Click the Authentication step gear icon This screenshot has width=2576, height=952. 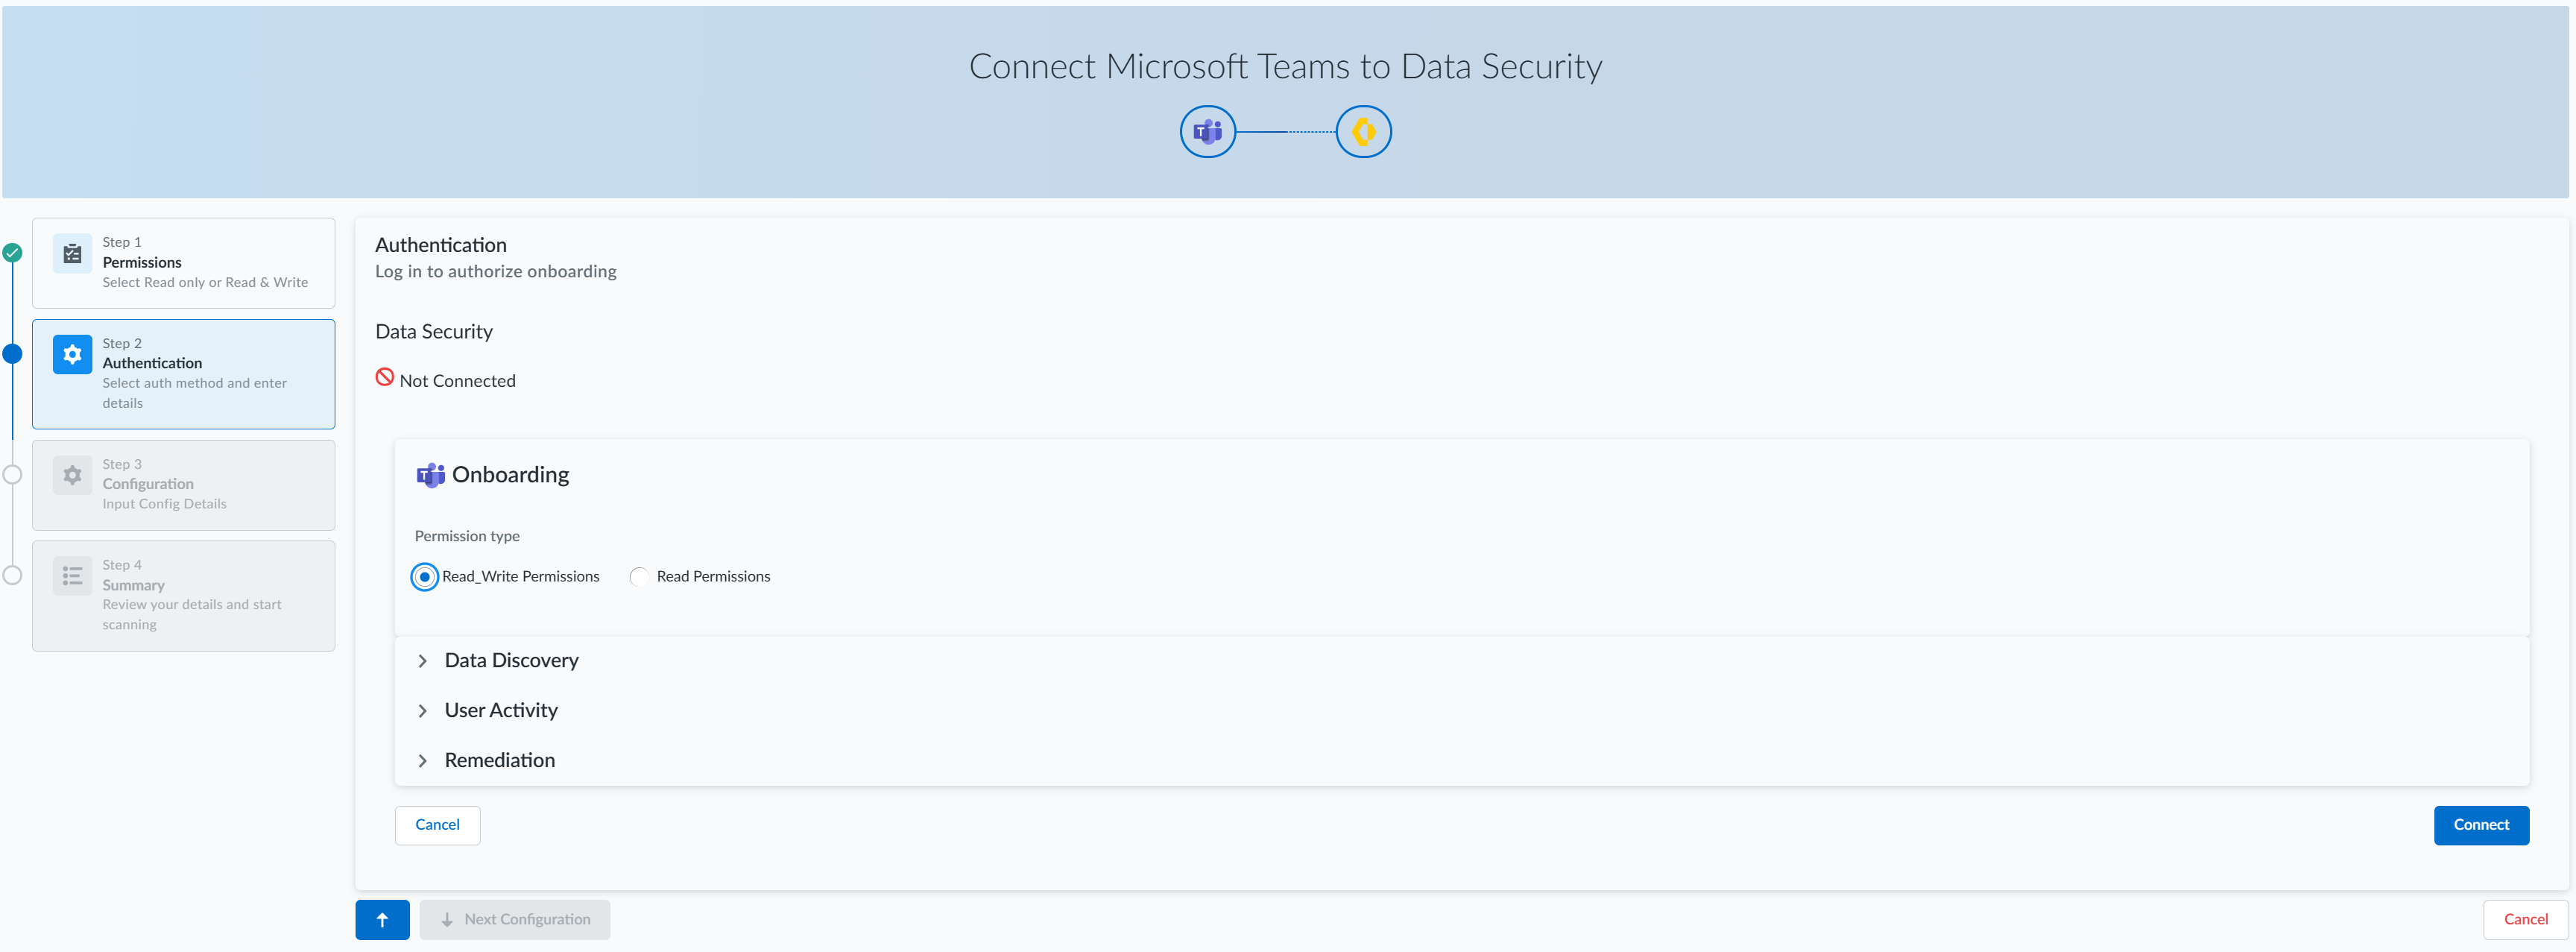tap(72, 354)
